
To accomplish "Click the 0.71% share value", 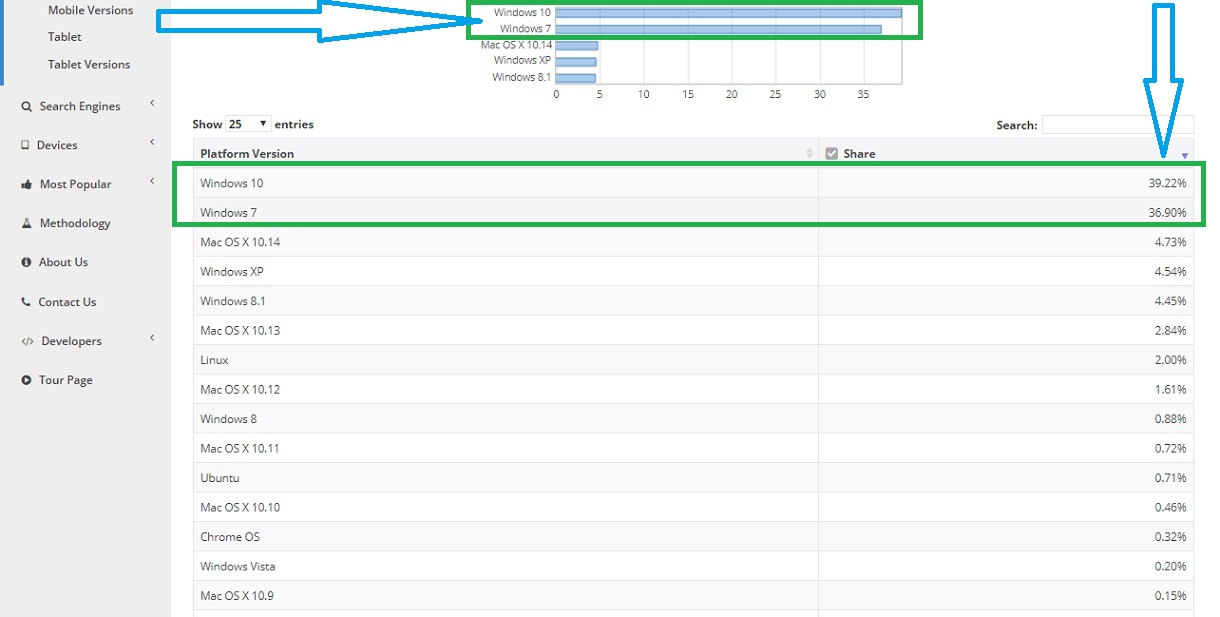I will (x=1170, y=478).
